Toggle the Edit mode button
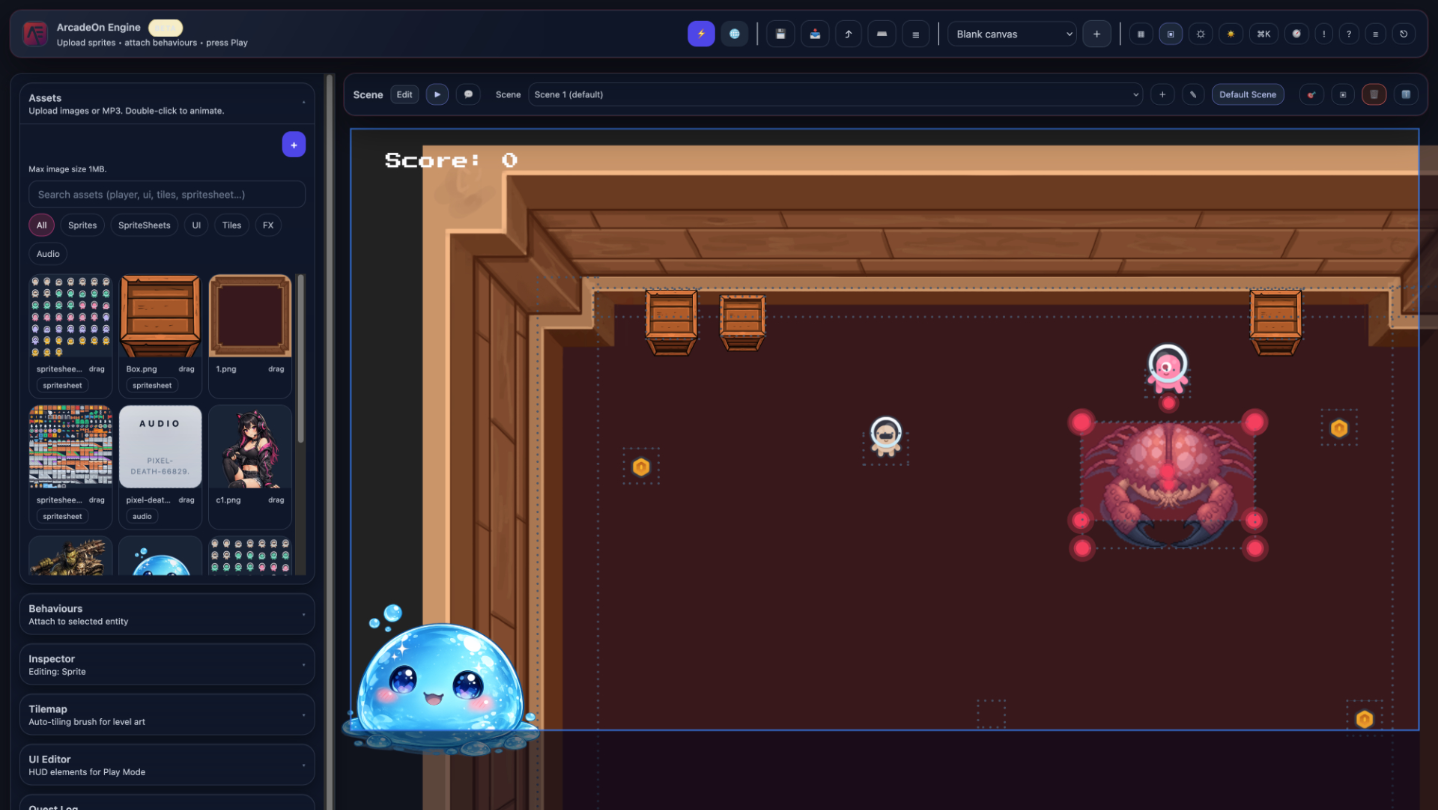Image resolution: width=1438 pixels, height=810 pixels. point(404,95)
